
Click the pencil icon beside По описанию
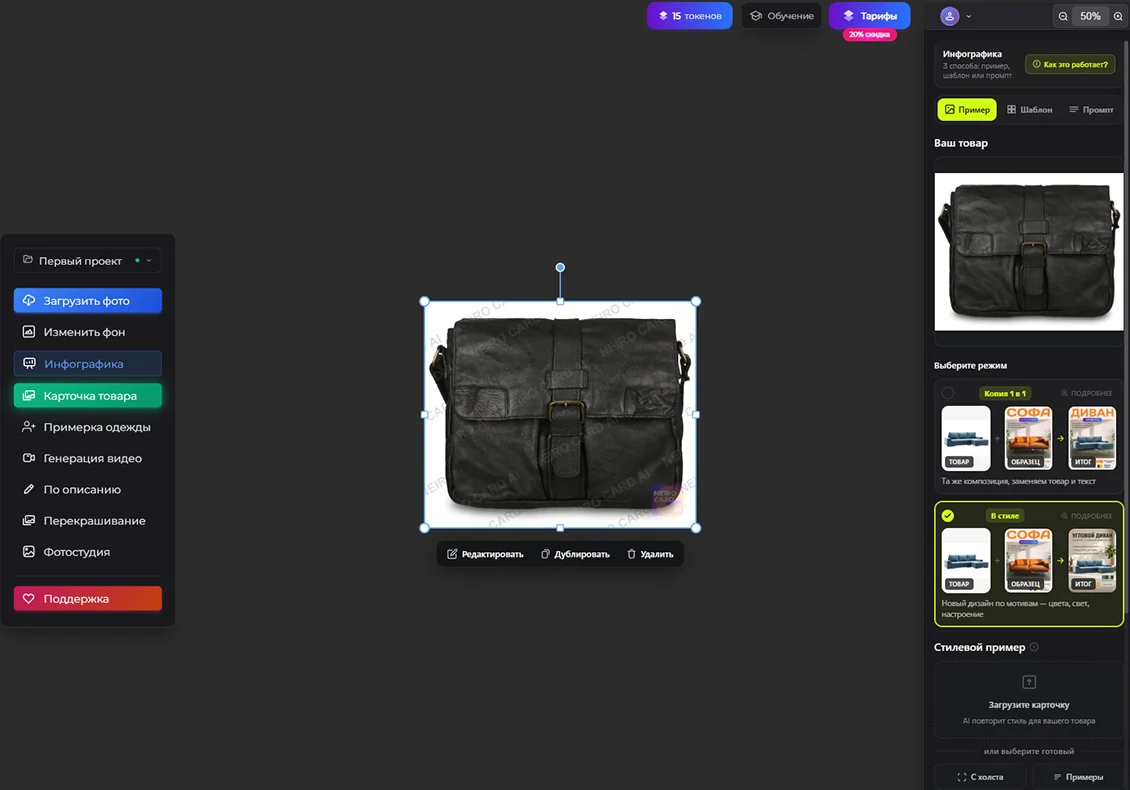(x=29, y=489)
